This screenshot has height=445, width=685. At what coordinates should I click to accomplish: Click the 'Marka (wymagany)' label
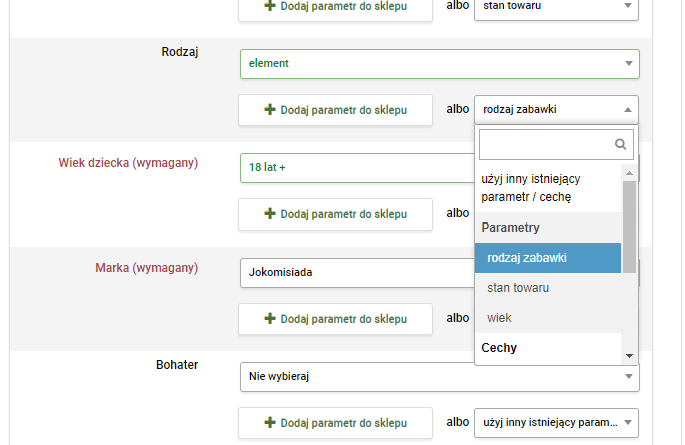146,268
